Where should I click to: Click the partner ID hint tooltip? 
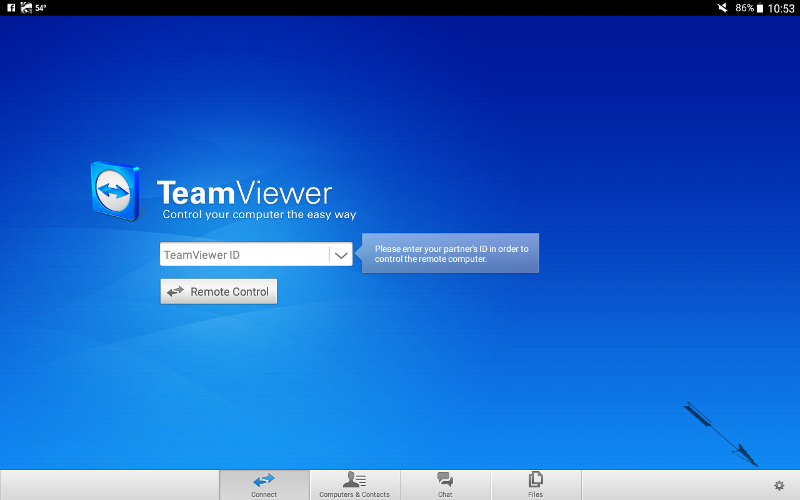tap(451, 254)
